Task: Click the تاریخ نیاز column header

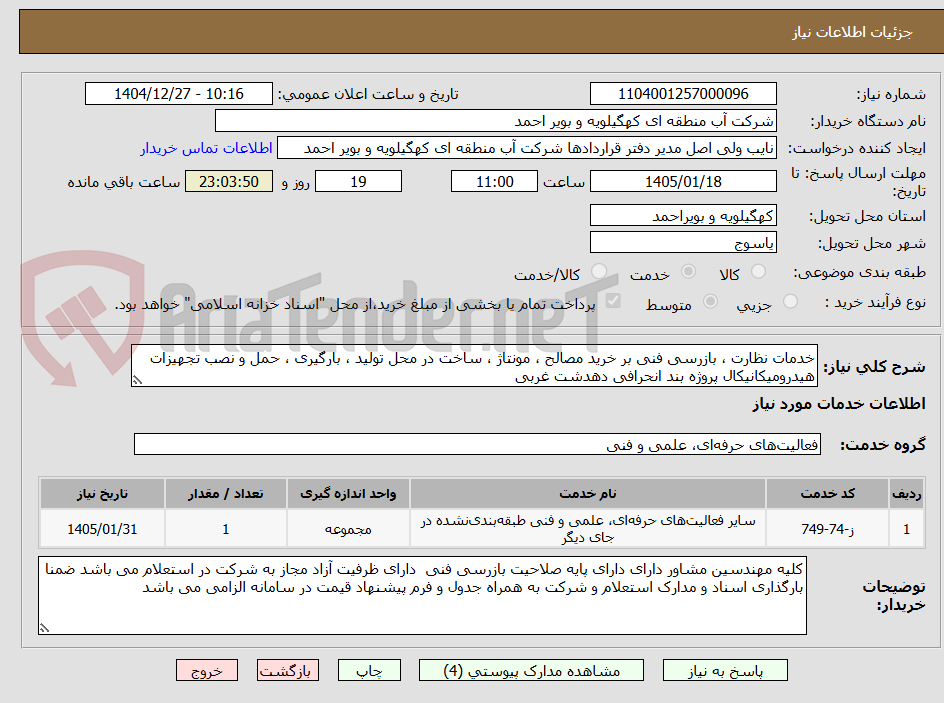Action: pyautogui.click(x=102, y=494)
